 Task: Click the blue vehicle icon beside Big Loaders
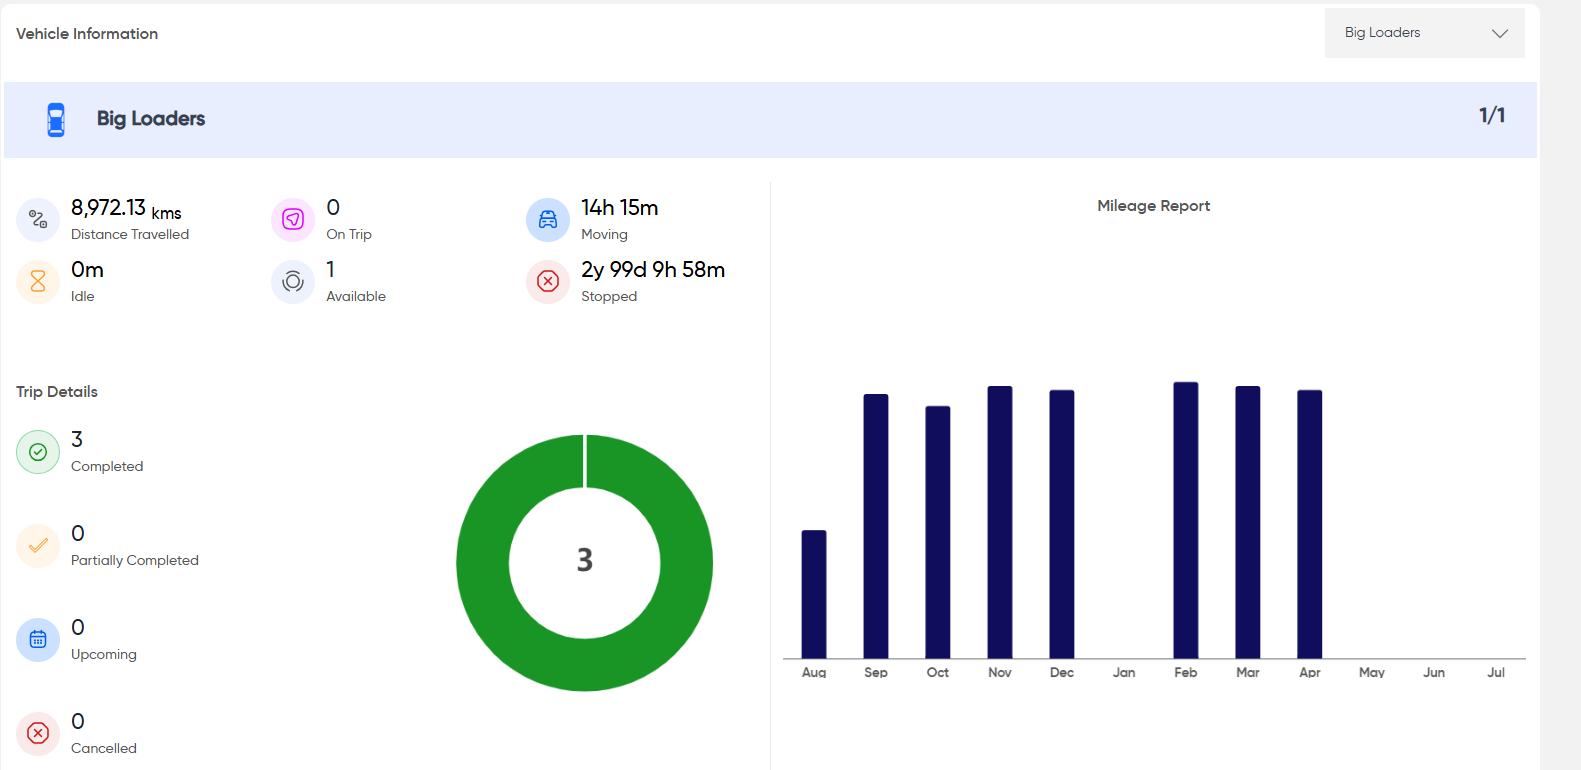pos(56,119)
